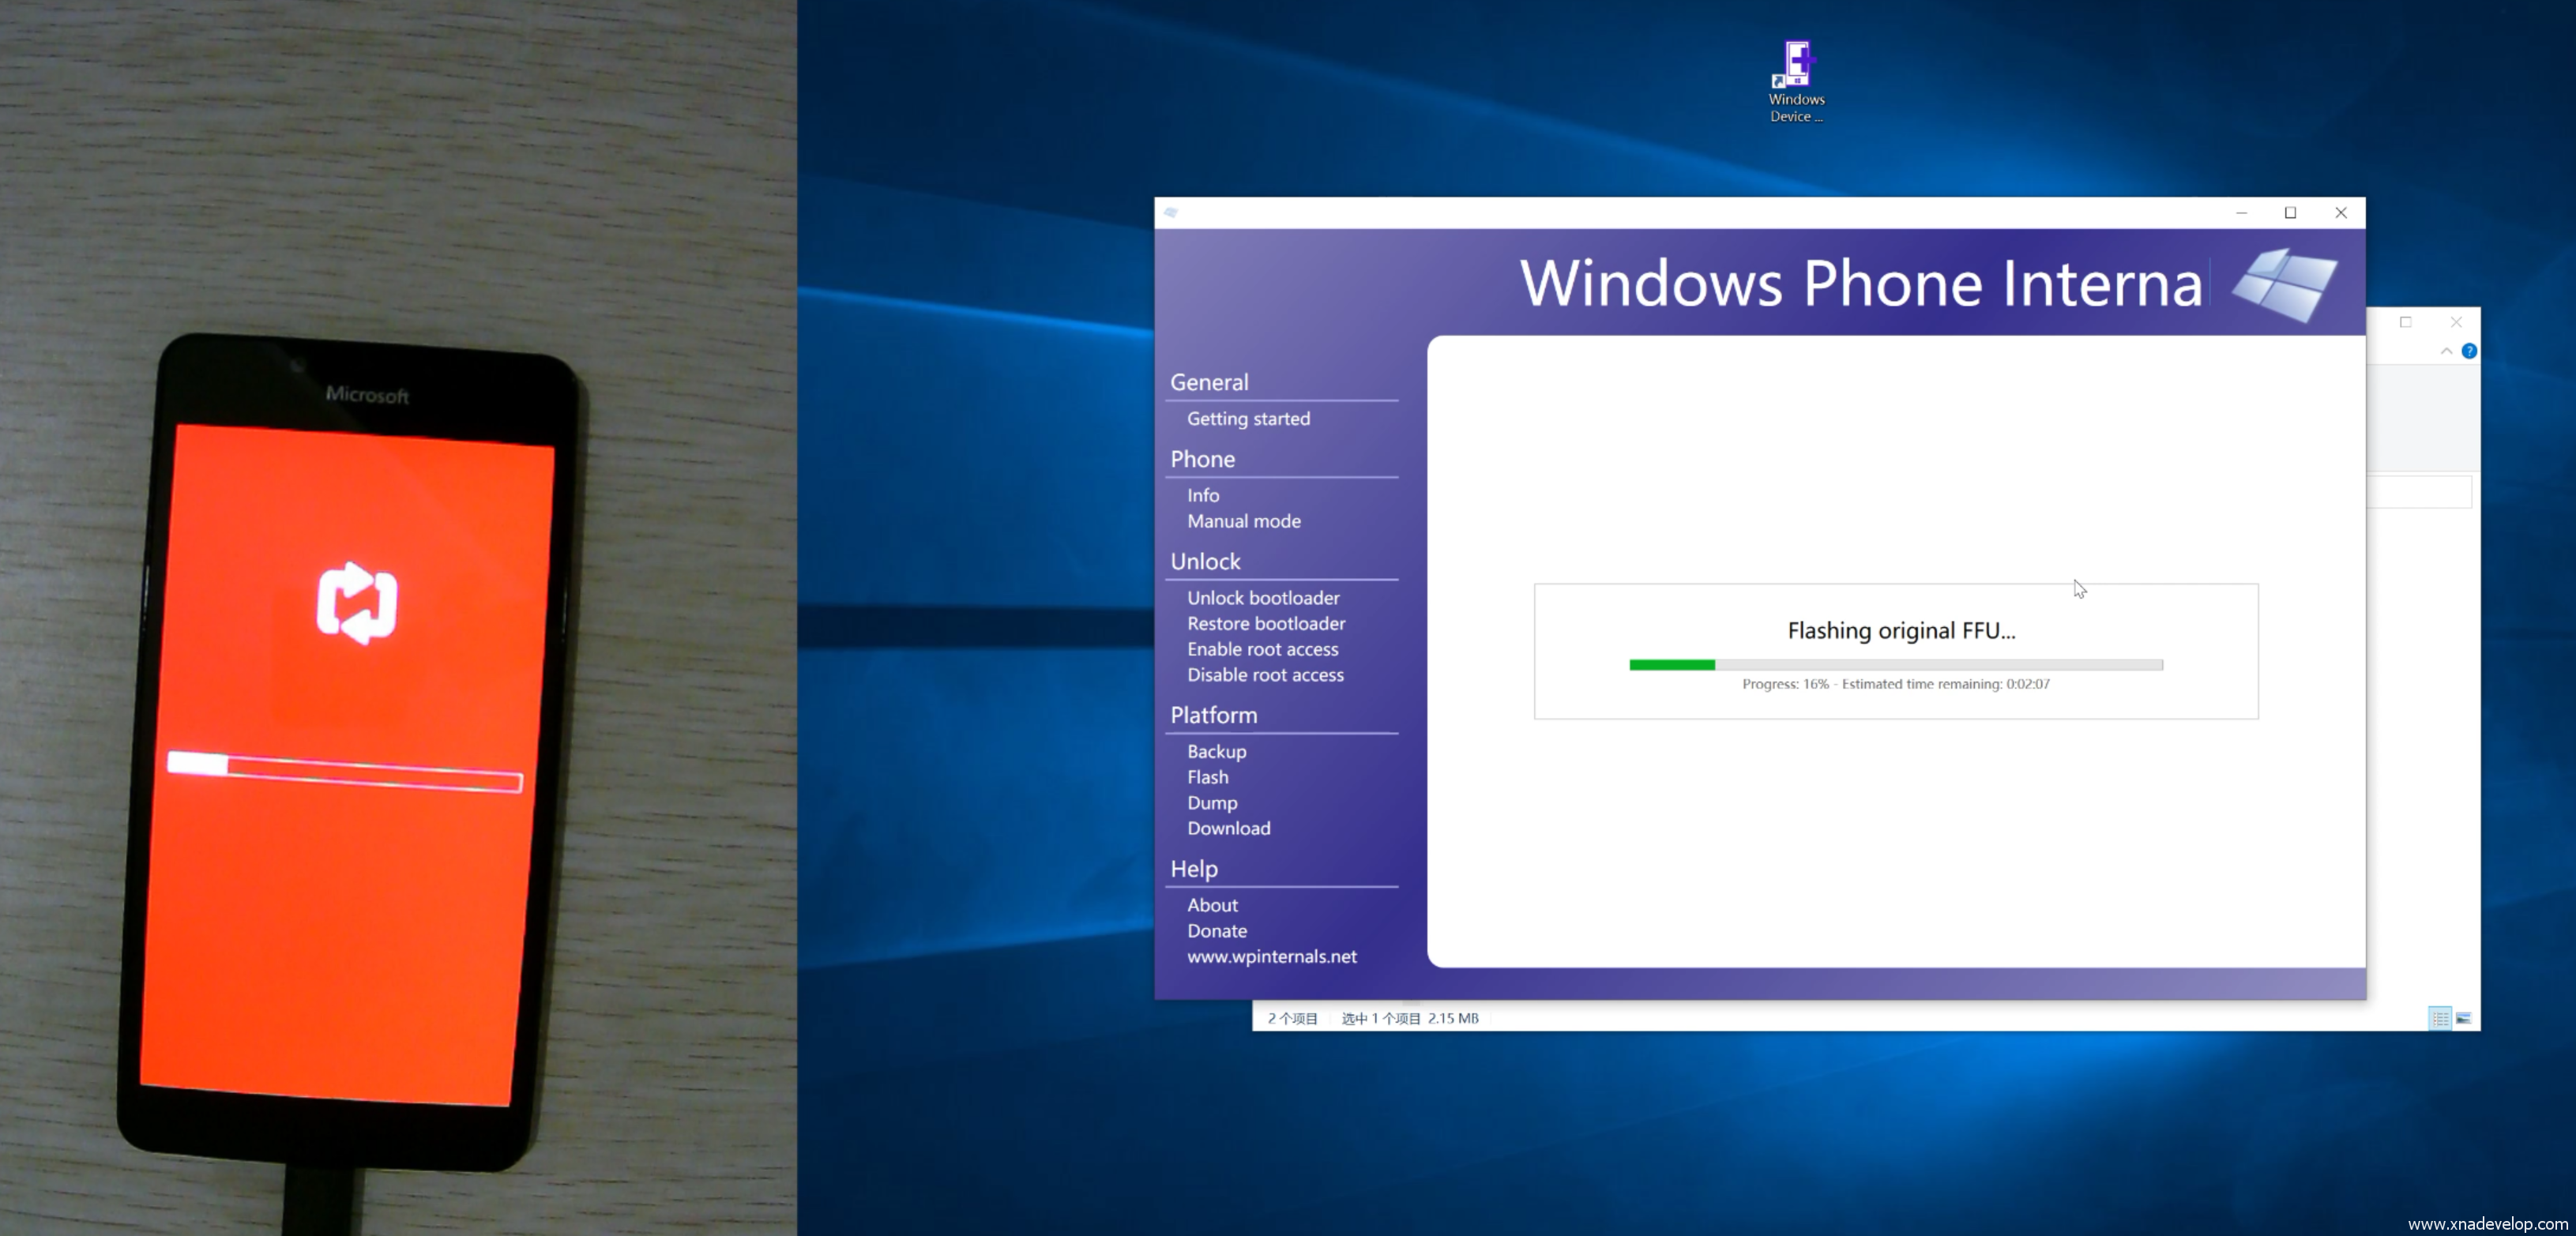This screenshot has height=1236, width=2576.
Task: Choose Unlock bootloader option
Action: click(x=1263, y=598)
